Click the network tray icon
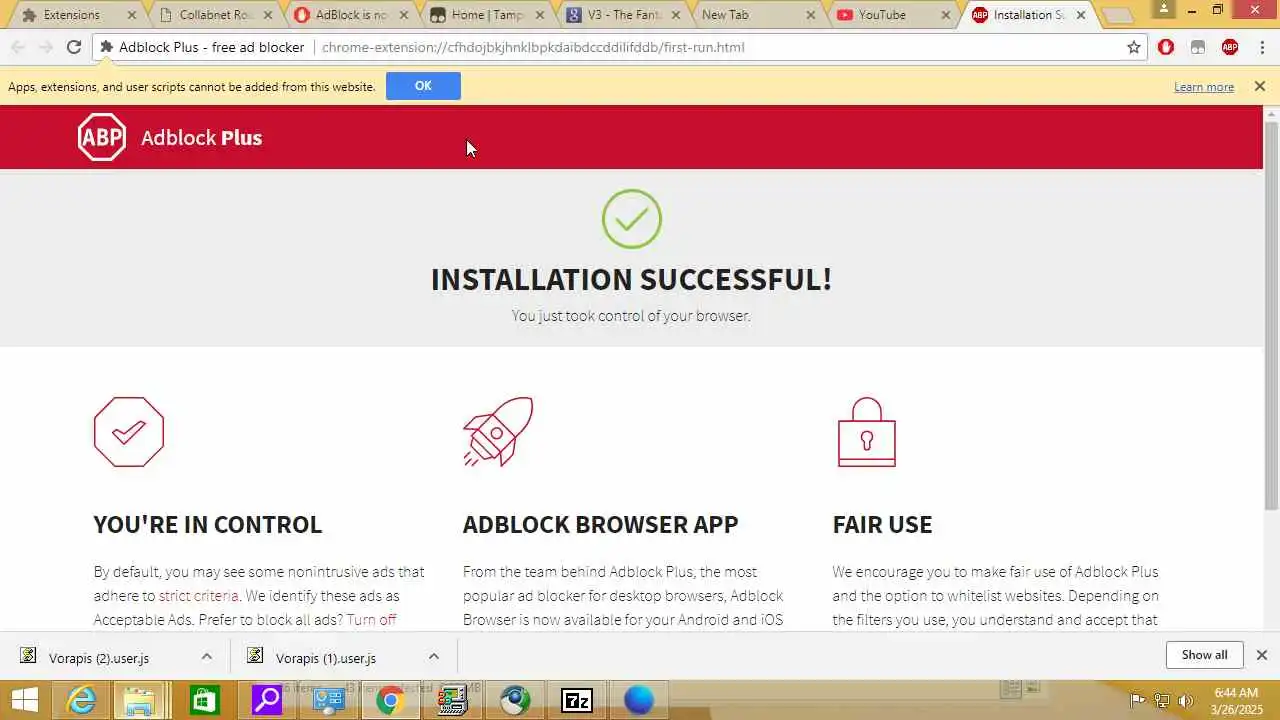The width and height of the screenshot is (1280, 720). pyautogui.click(x=1162, y=700)
